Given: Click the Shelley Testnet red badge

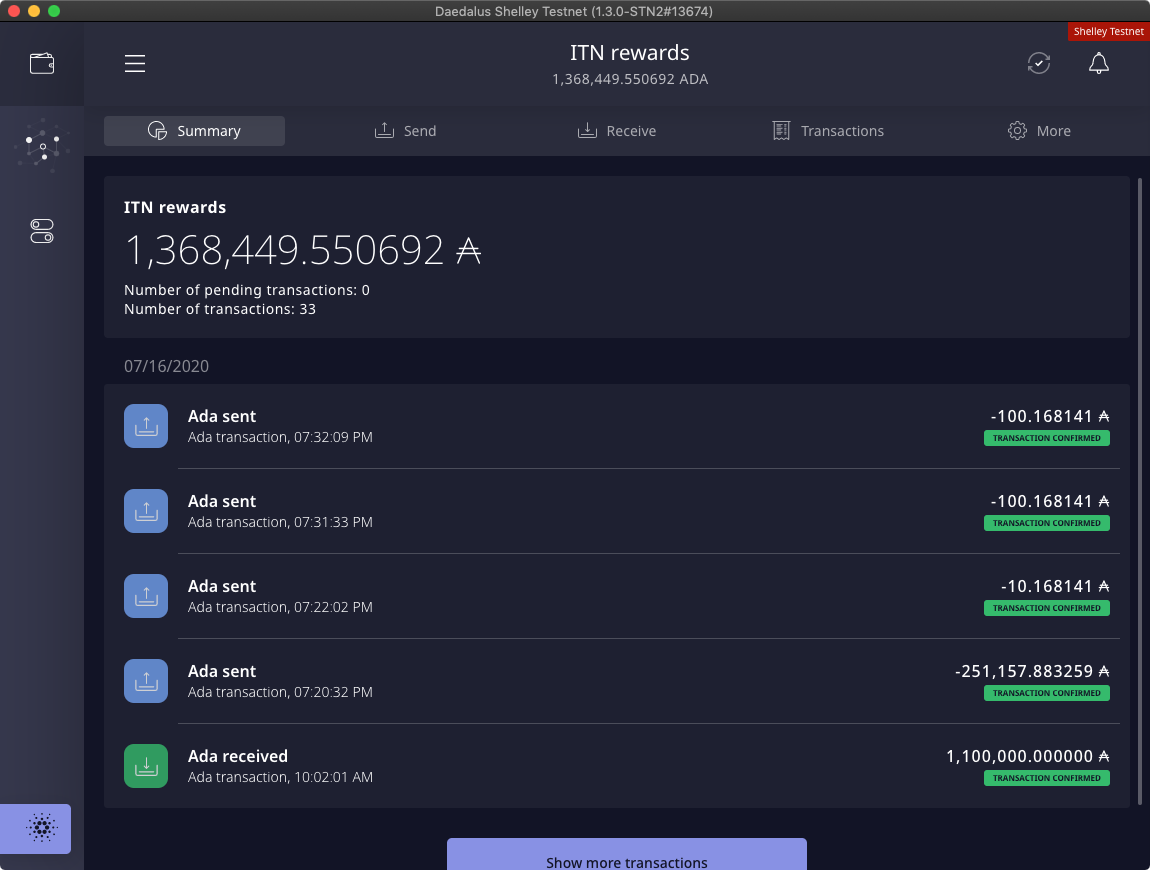Looking at the screenshot, I should (1108, 32).
